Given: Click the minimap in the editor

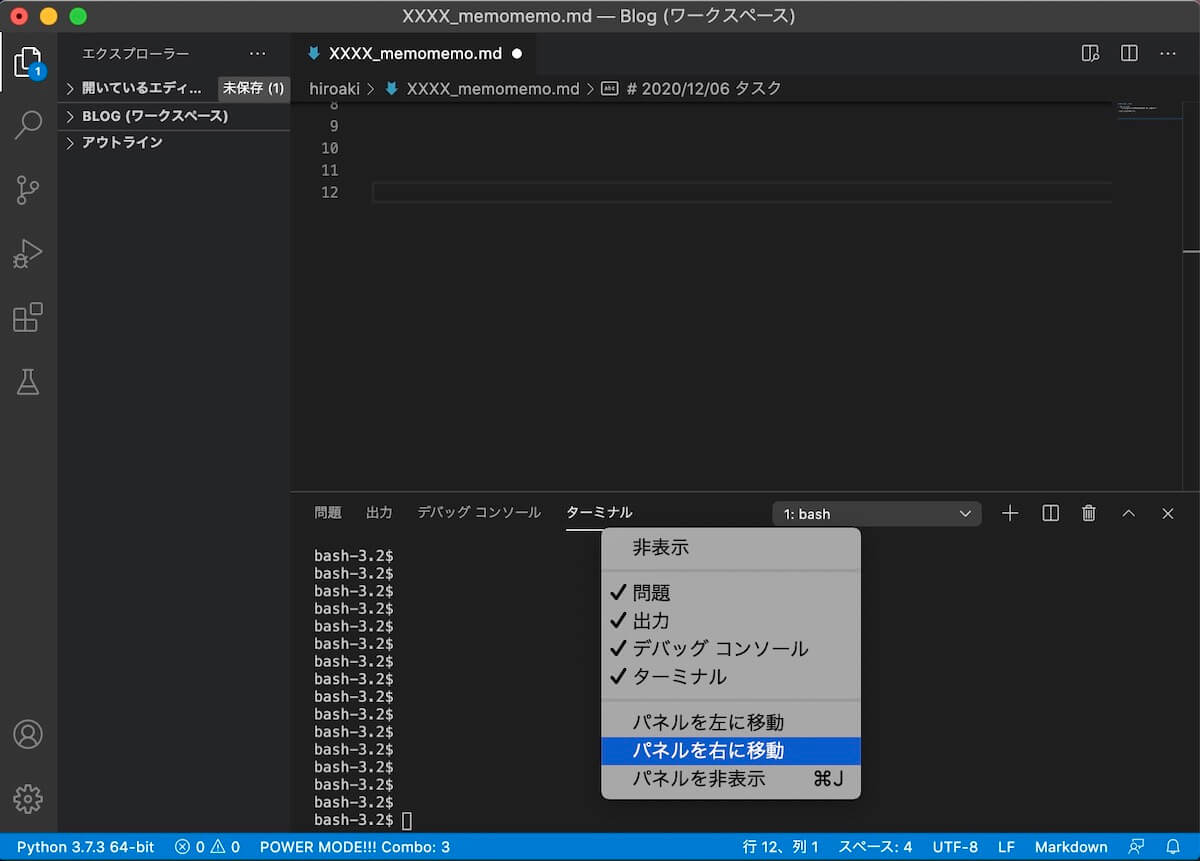Looking at the screenshot, I should point(1149,110).
